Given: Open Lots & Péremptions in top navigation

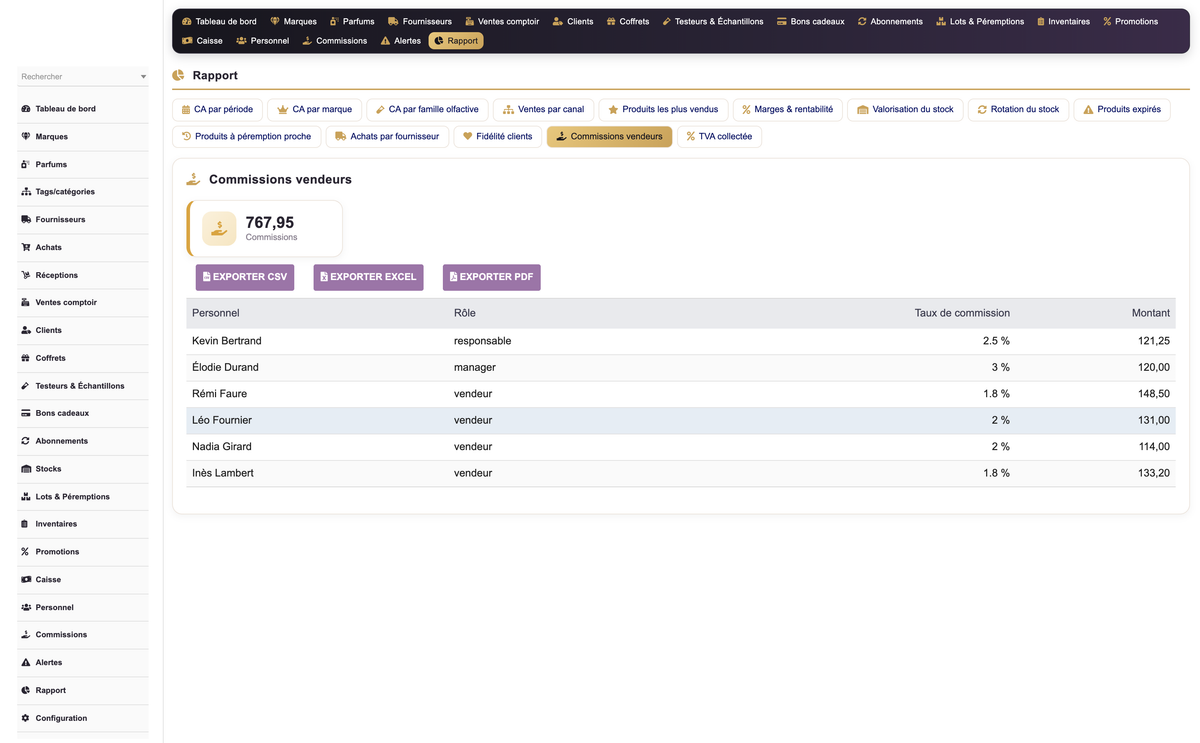Looking at the screenshot, I should click(980, 21).
